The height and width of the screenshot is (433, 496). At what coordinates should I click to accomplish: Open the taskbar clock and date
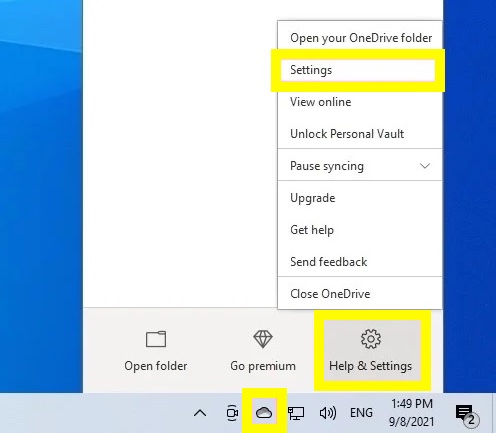click(412, 413)
